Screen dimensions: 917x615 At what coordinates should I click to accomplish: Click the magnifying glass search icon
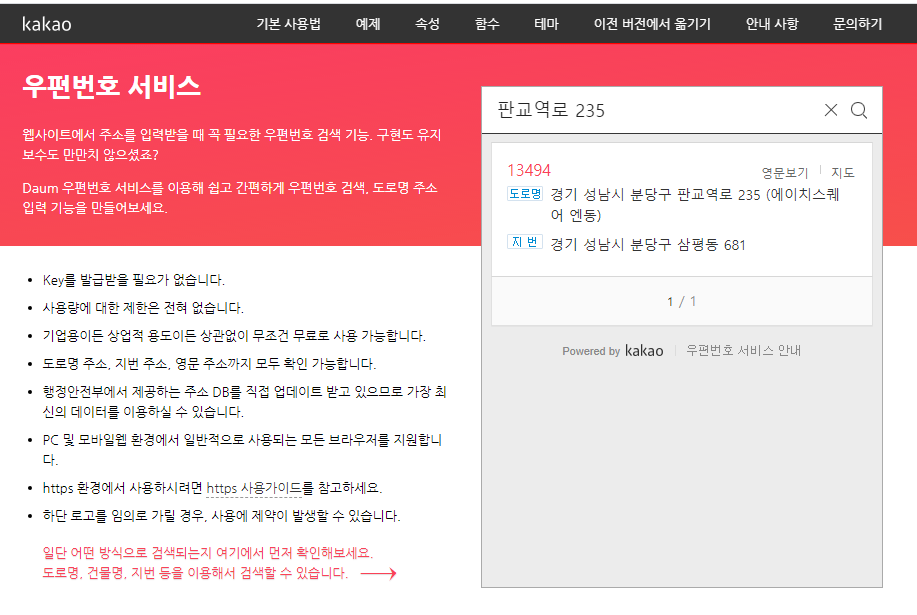coord(859,110)
